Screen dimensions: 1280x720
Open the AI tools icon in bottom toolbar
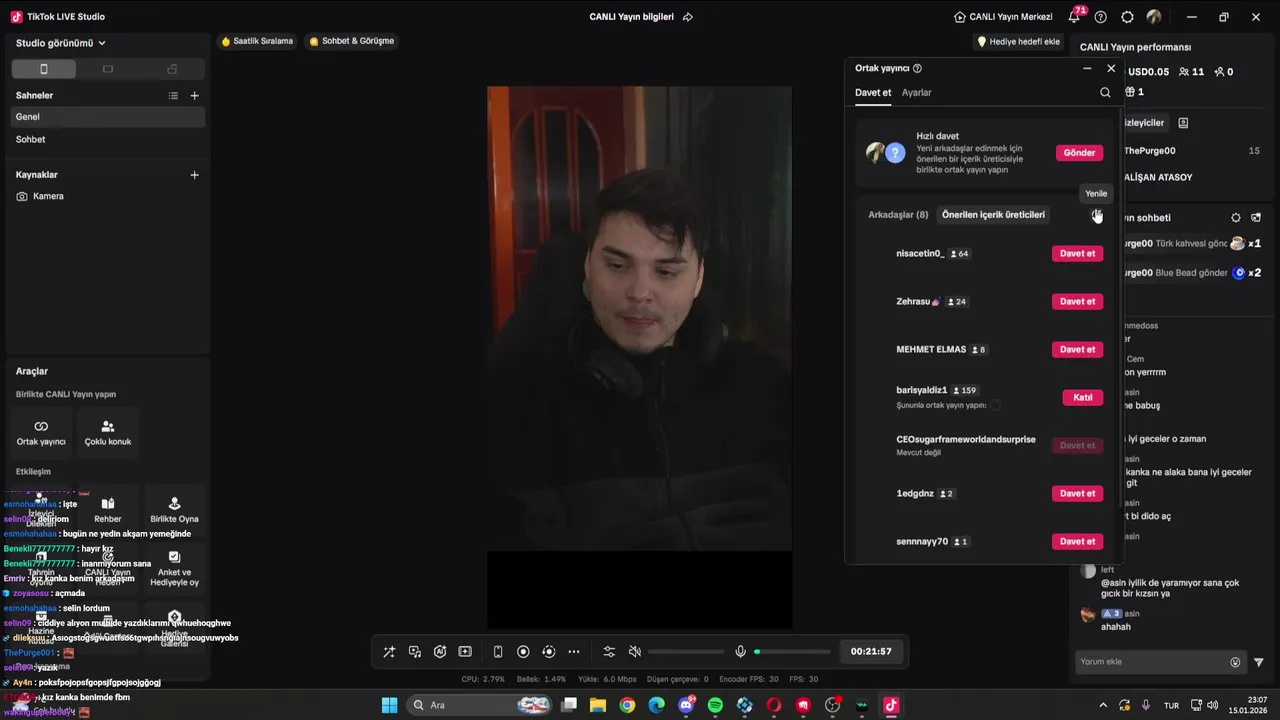click(x=440, y=652)
